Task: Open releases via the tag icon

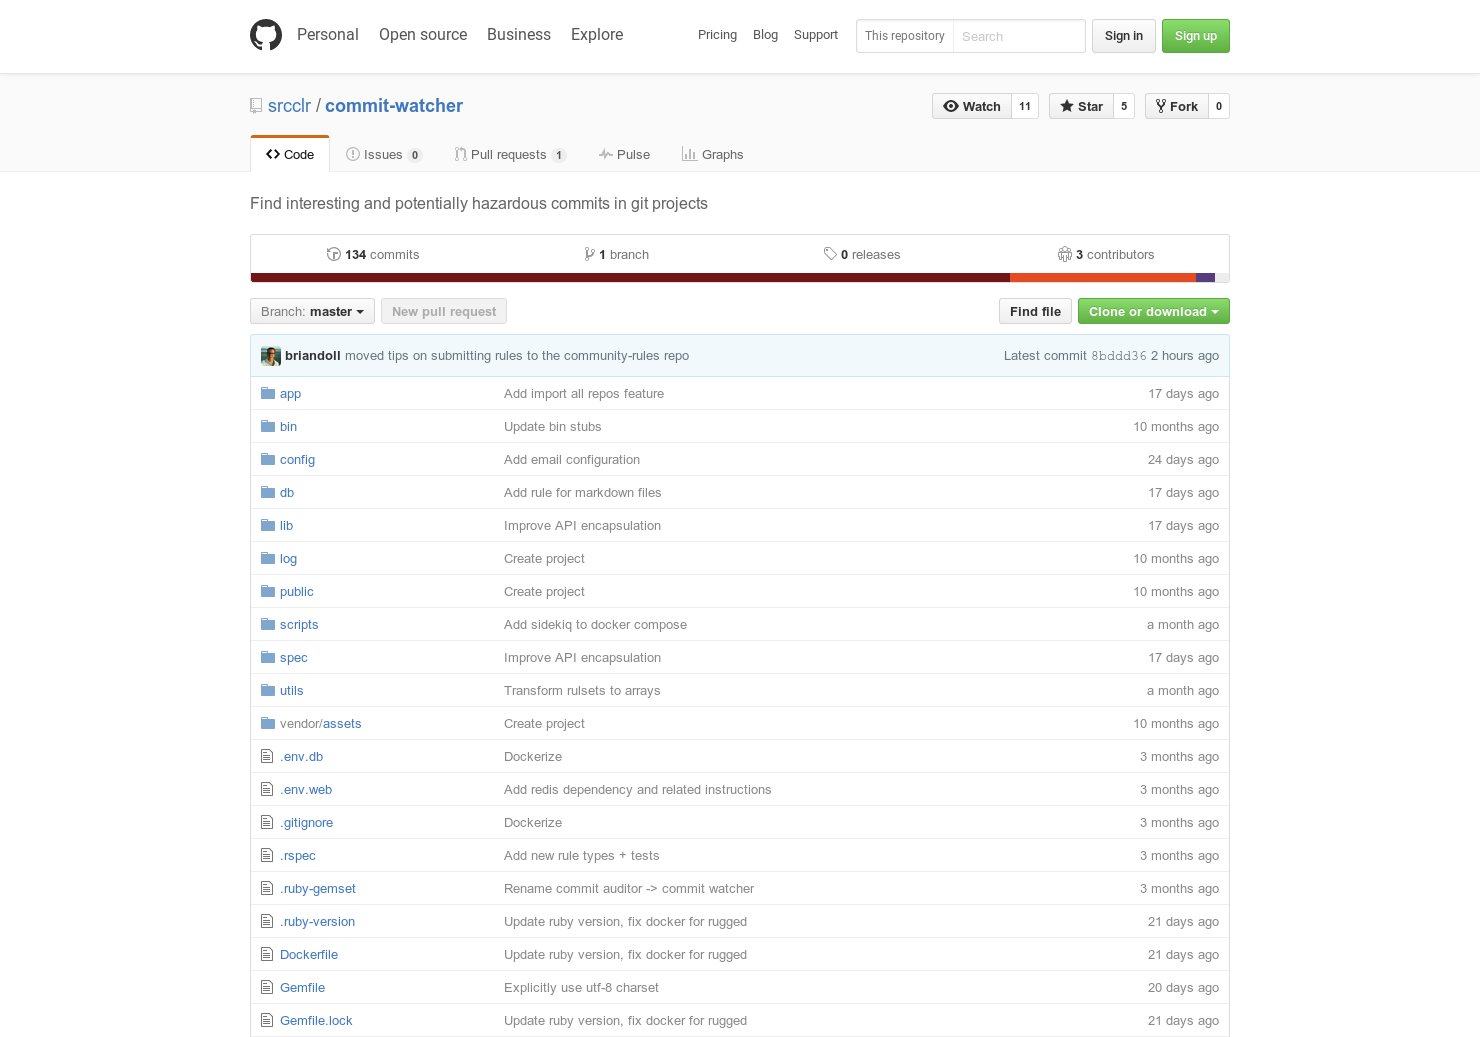Action: [829, 254]
